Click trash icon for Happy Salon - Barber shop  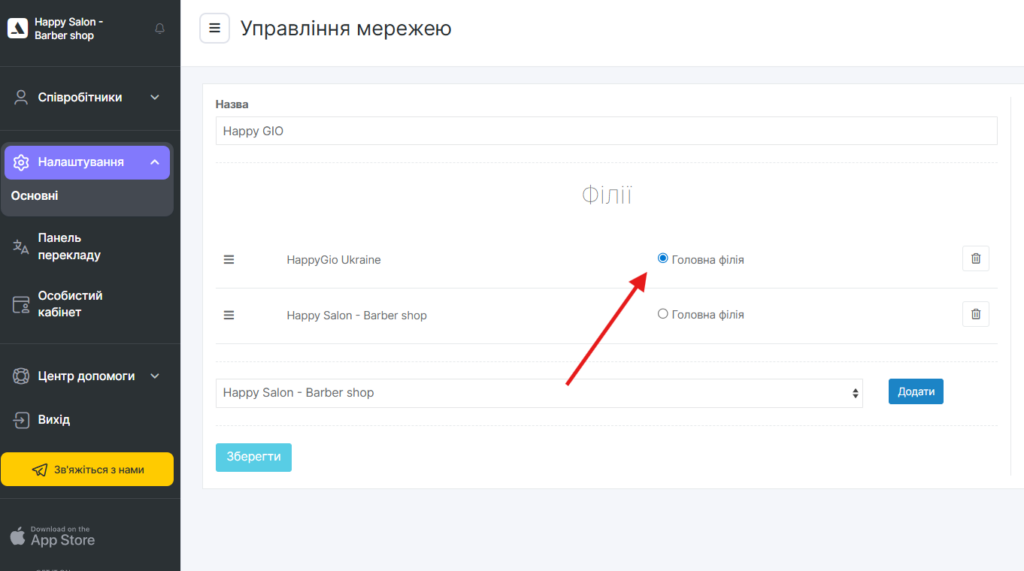click(x=976, y=315)
